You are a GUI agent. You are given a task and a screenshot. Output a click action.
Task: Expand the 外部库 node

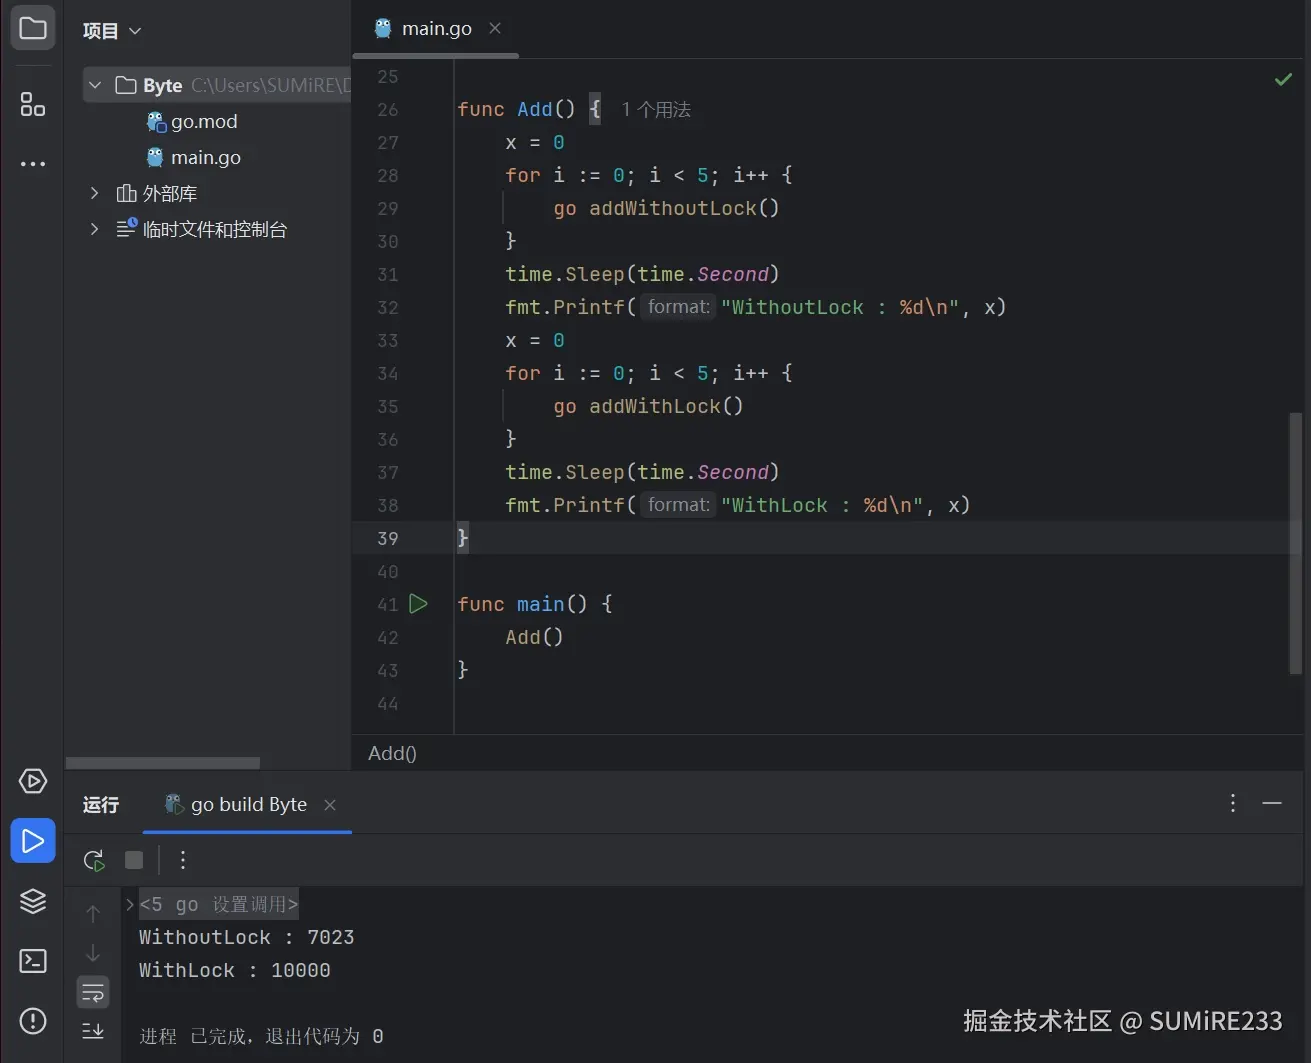pos(95,193)
